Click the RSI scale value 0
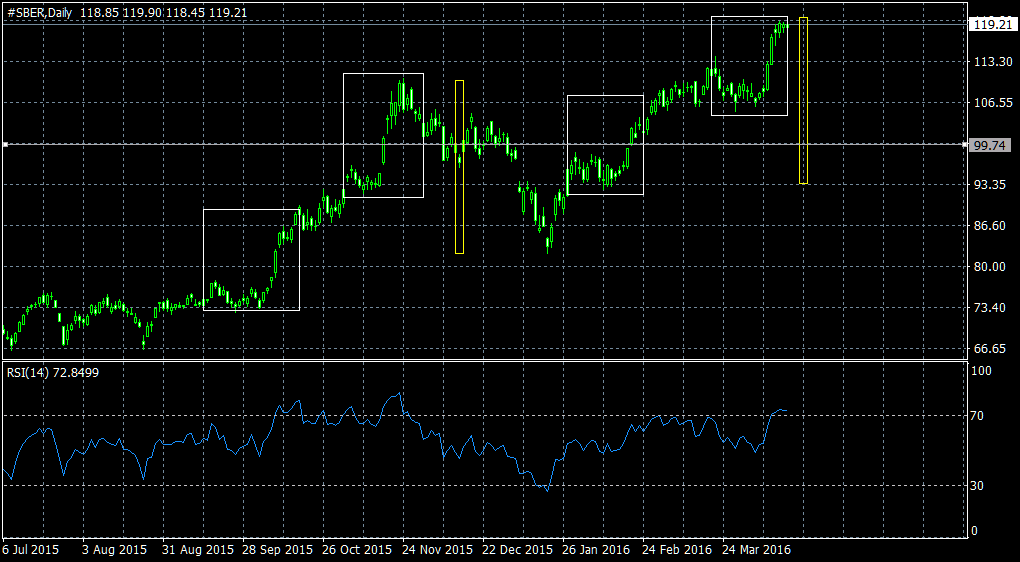The image size is (1020, 562). [974, 531]
